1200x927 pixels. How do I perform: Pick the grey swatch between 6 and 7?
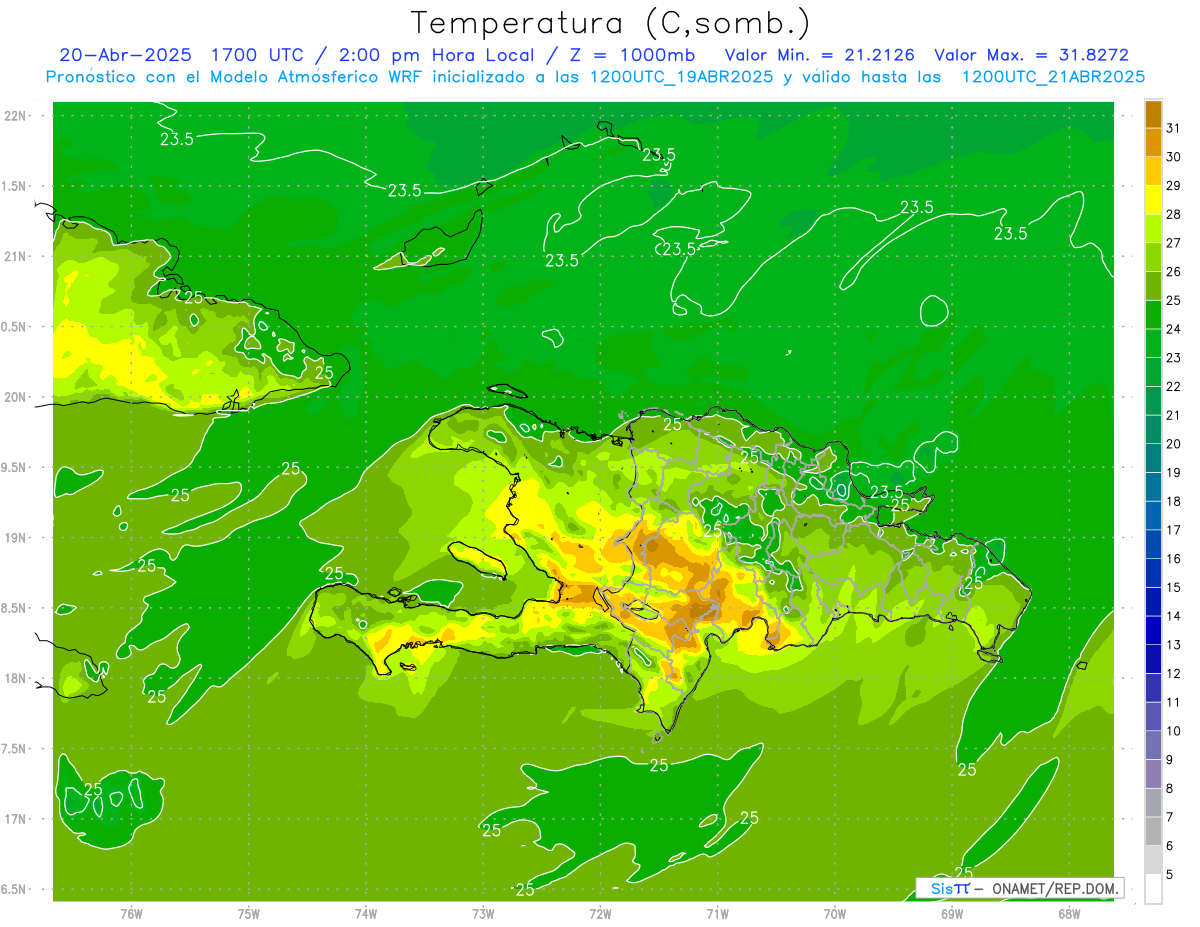click(1153, 831)
